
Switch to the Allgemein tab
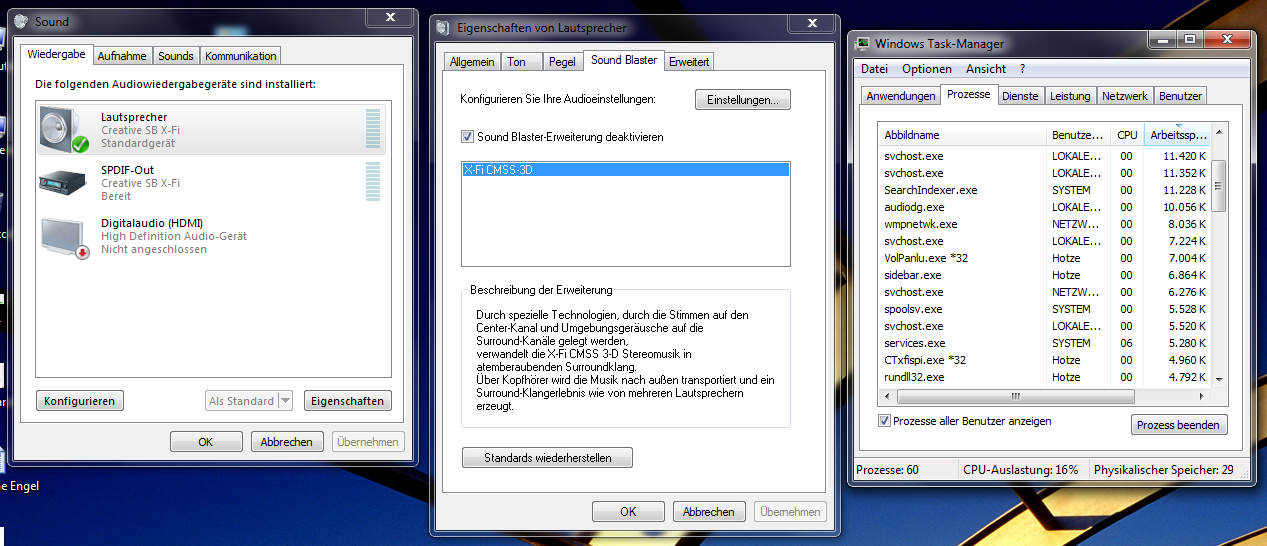(x=472, y=62)
